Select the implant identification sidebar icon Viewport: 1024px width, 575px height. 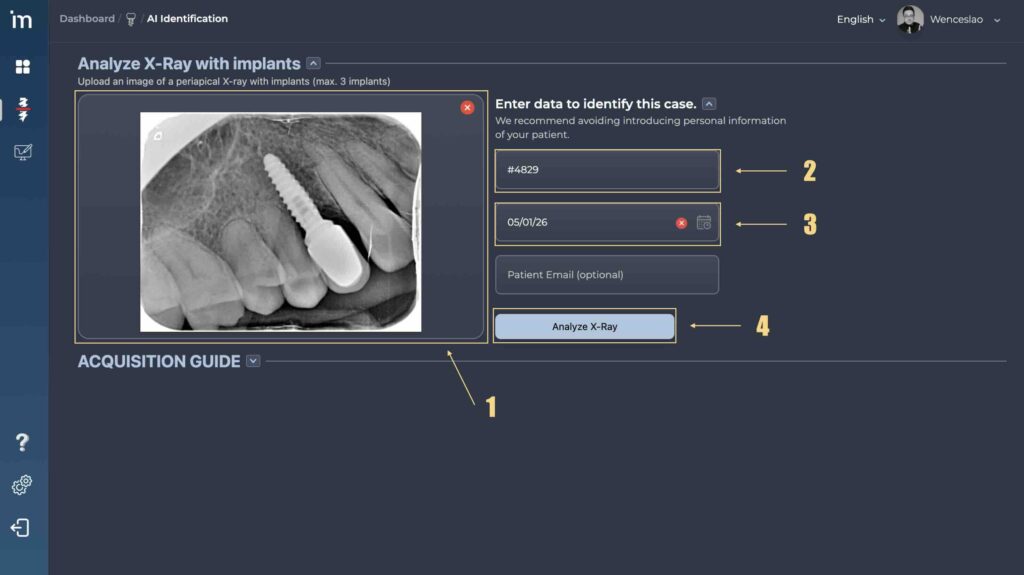(22, 110)
